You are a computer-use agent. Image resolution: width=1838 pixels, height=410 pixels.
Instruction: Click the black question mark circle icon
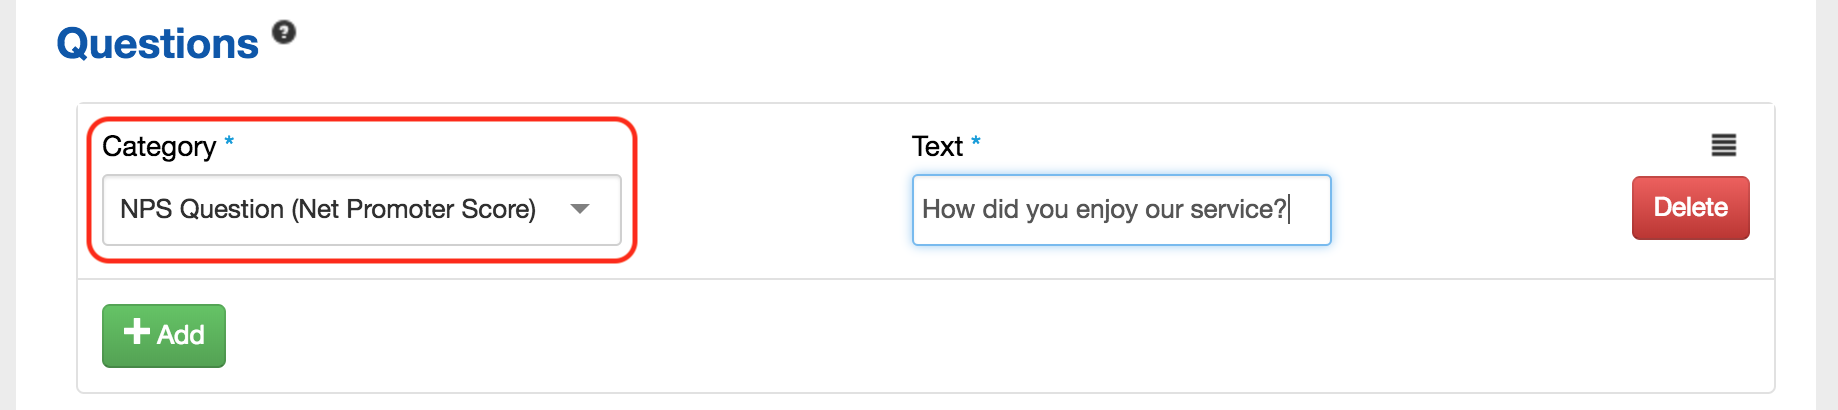click(284, 32)
